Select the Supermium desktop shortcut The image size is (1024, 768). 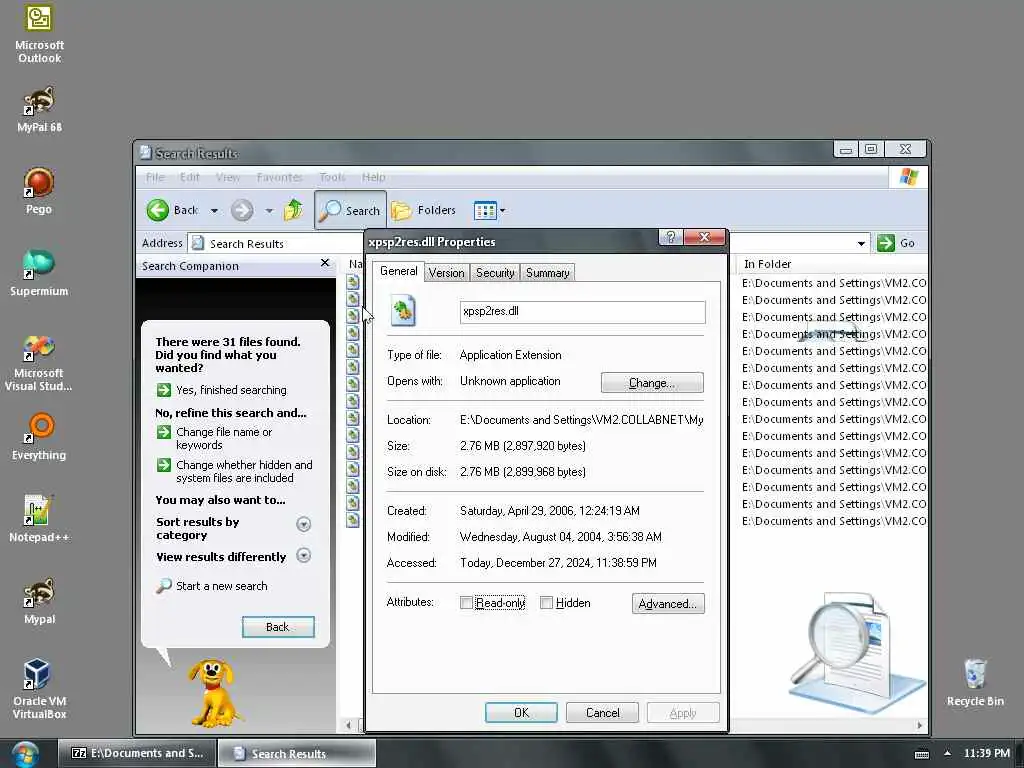39,273
